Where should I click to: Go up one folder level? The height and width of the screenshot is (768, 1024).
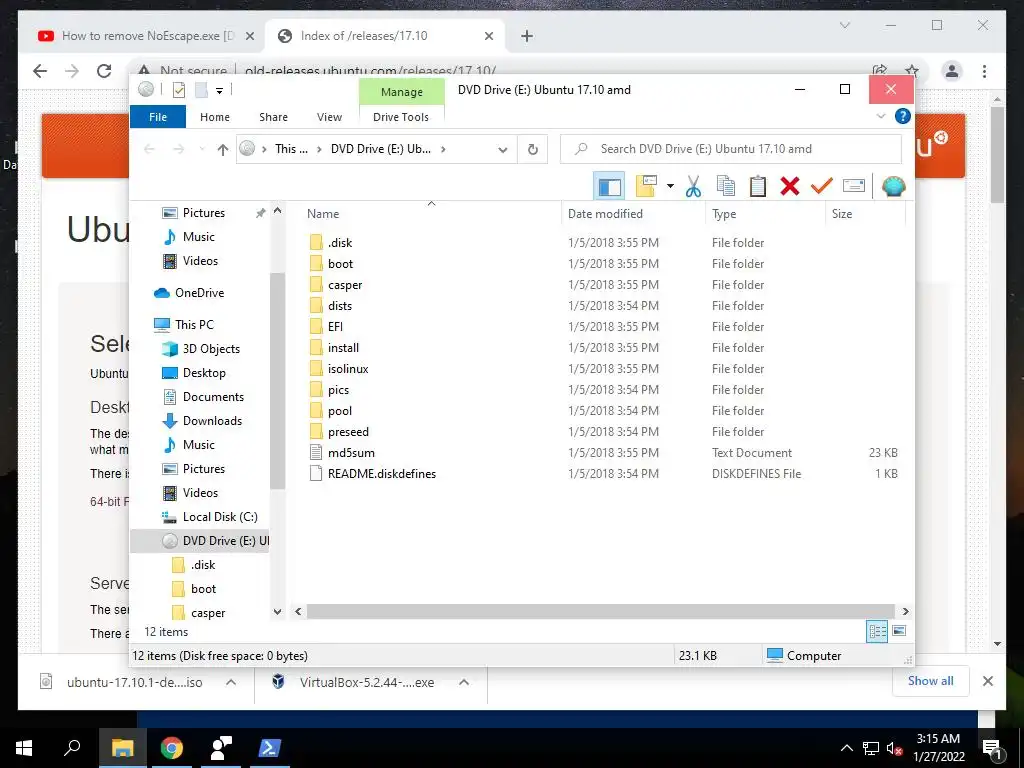[223, 150]
